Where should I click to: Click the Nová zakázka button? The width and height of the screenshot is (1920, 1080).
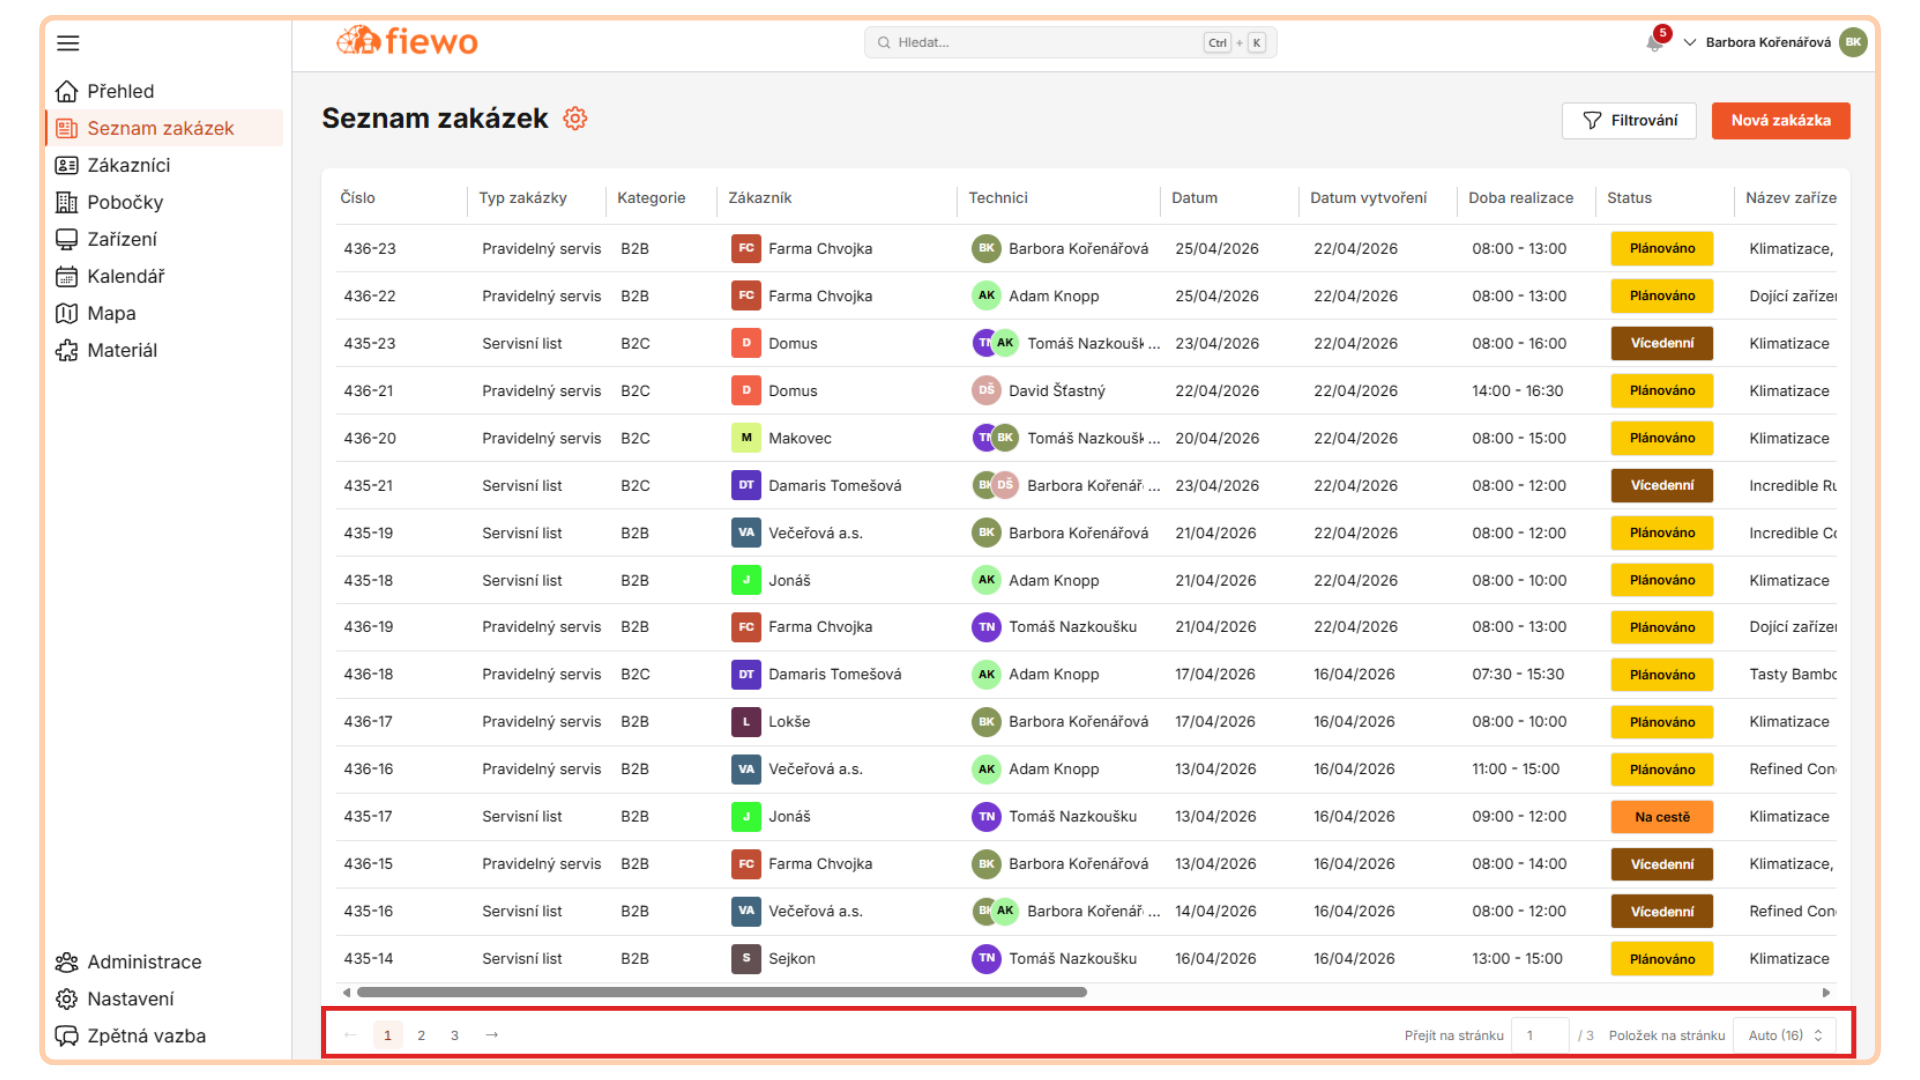point(1780,120)
